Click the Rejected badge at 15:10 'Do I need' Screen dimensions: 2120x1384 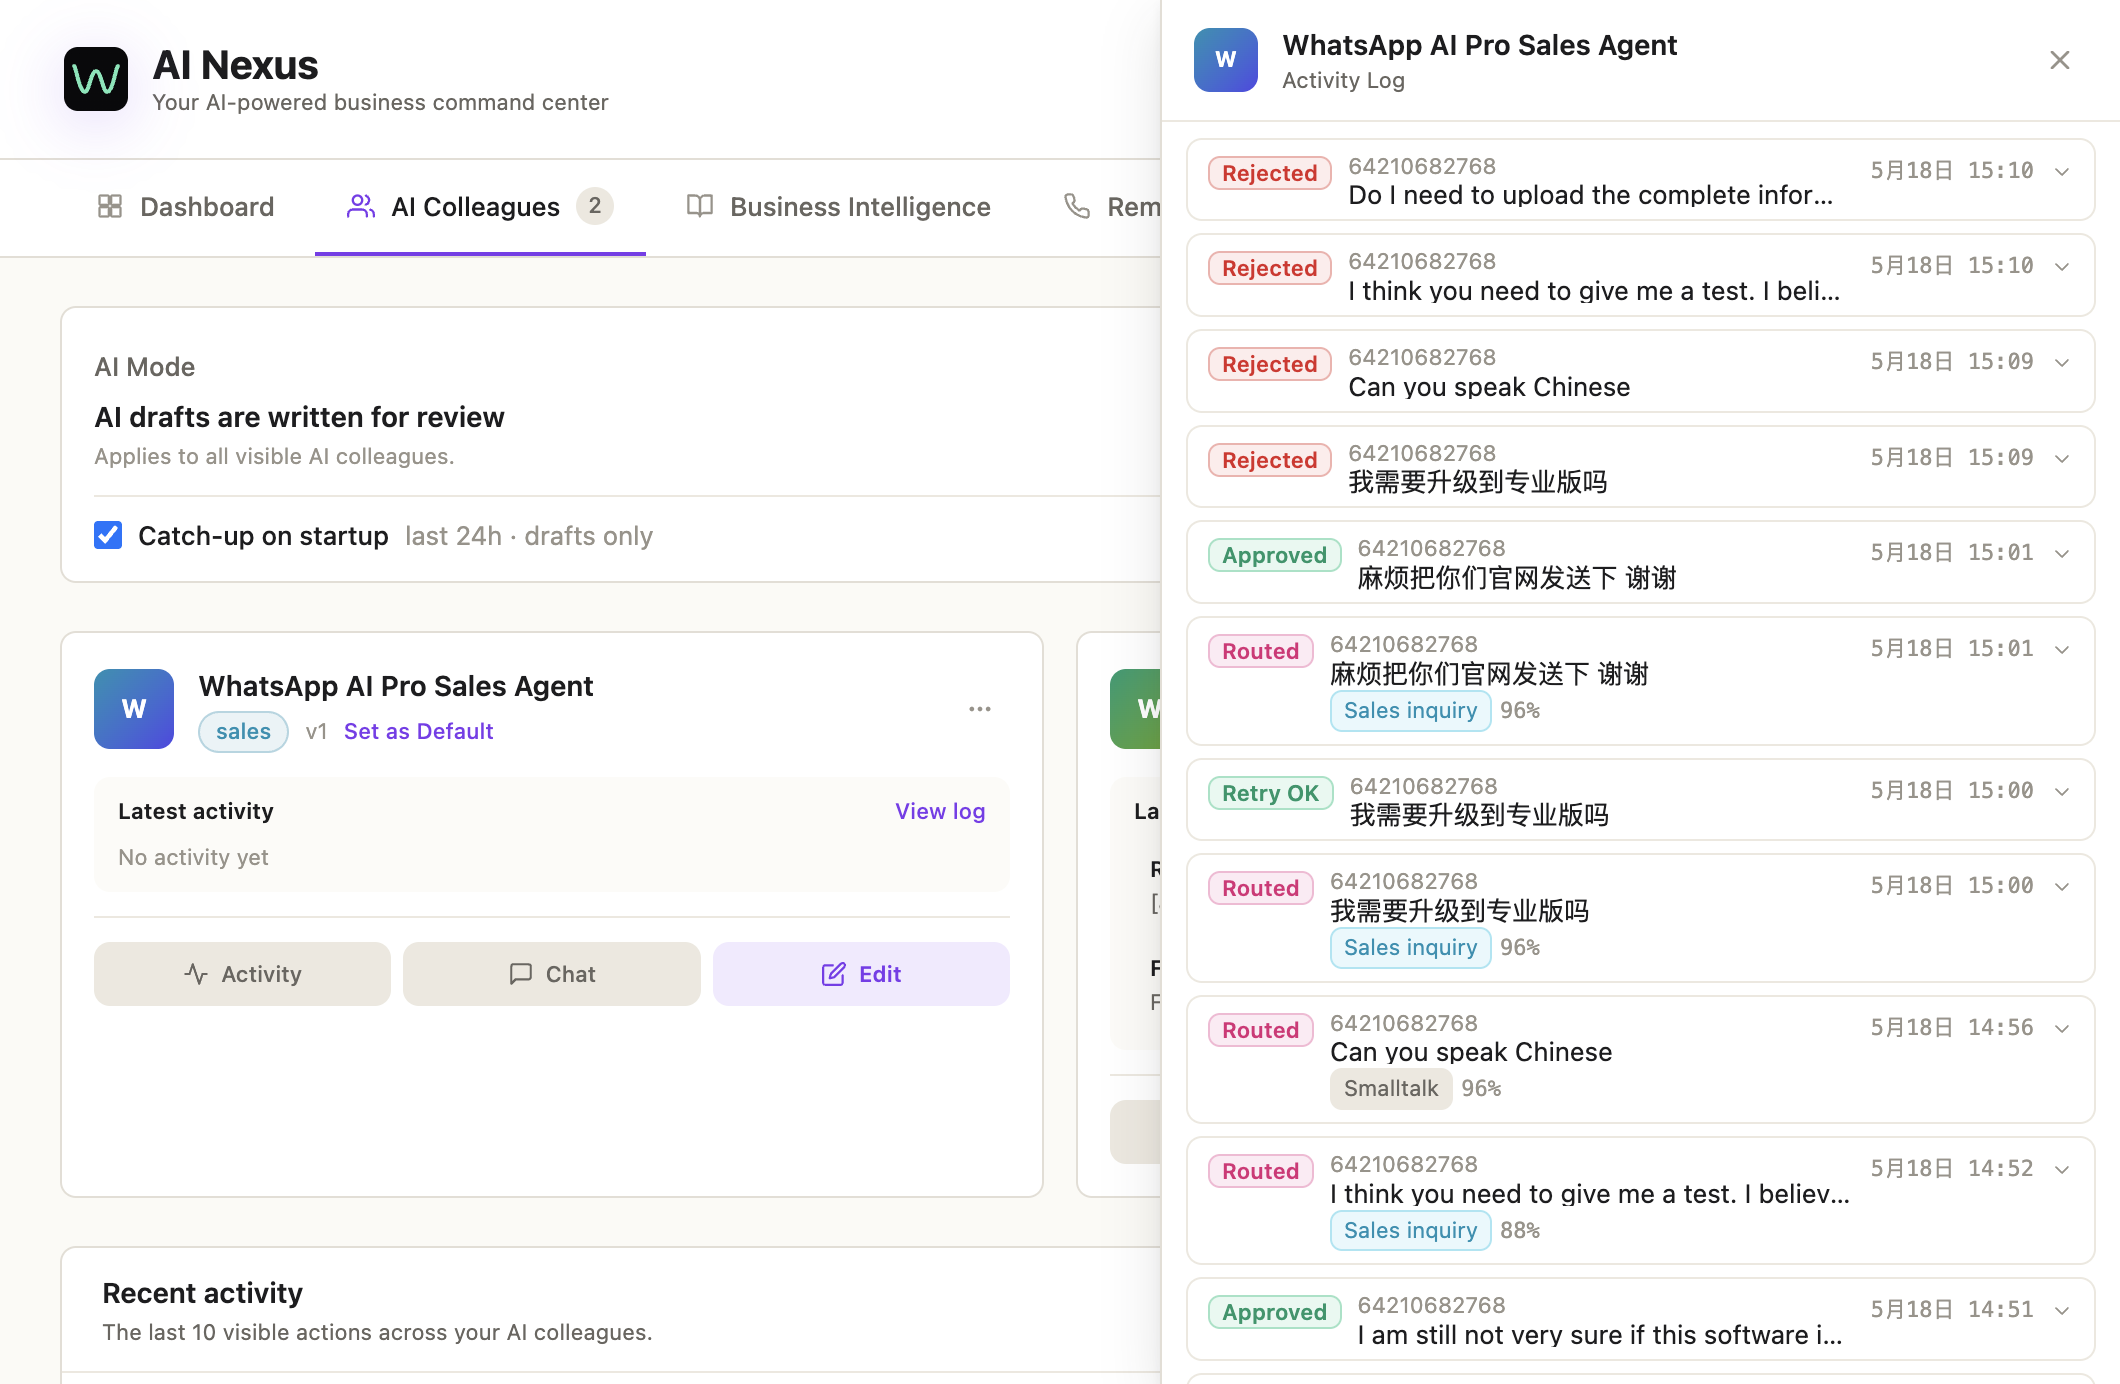pos(1269,173)
